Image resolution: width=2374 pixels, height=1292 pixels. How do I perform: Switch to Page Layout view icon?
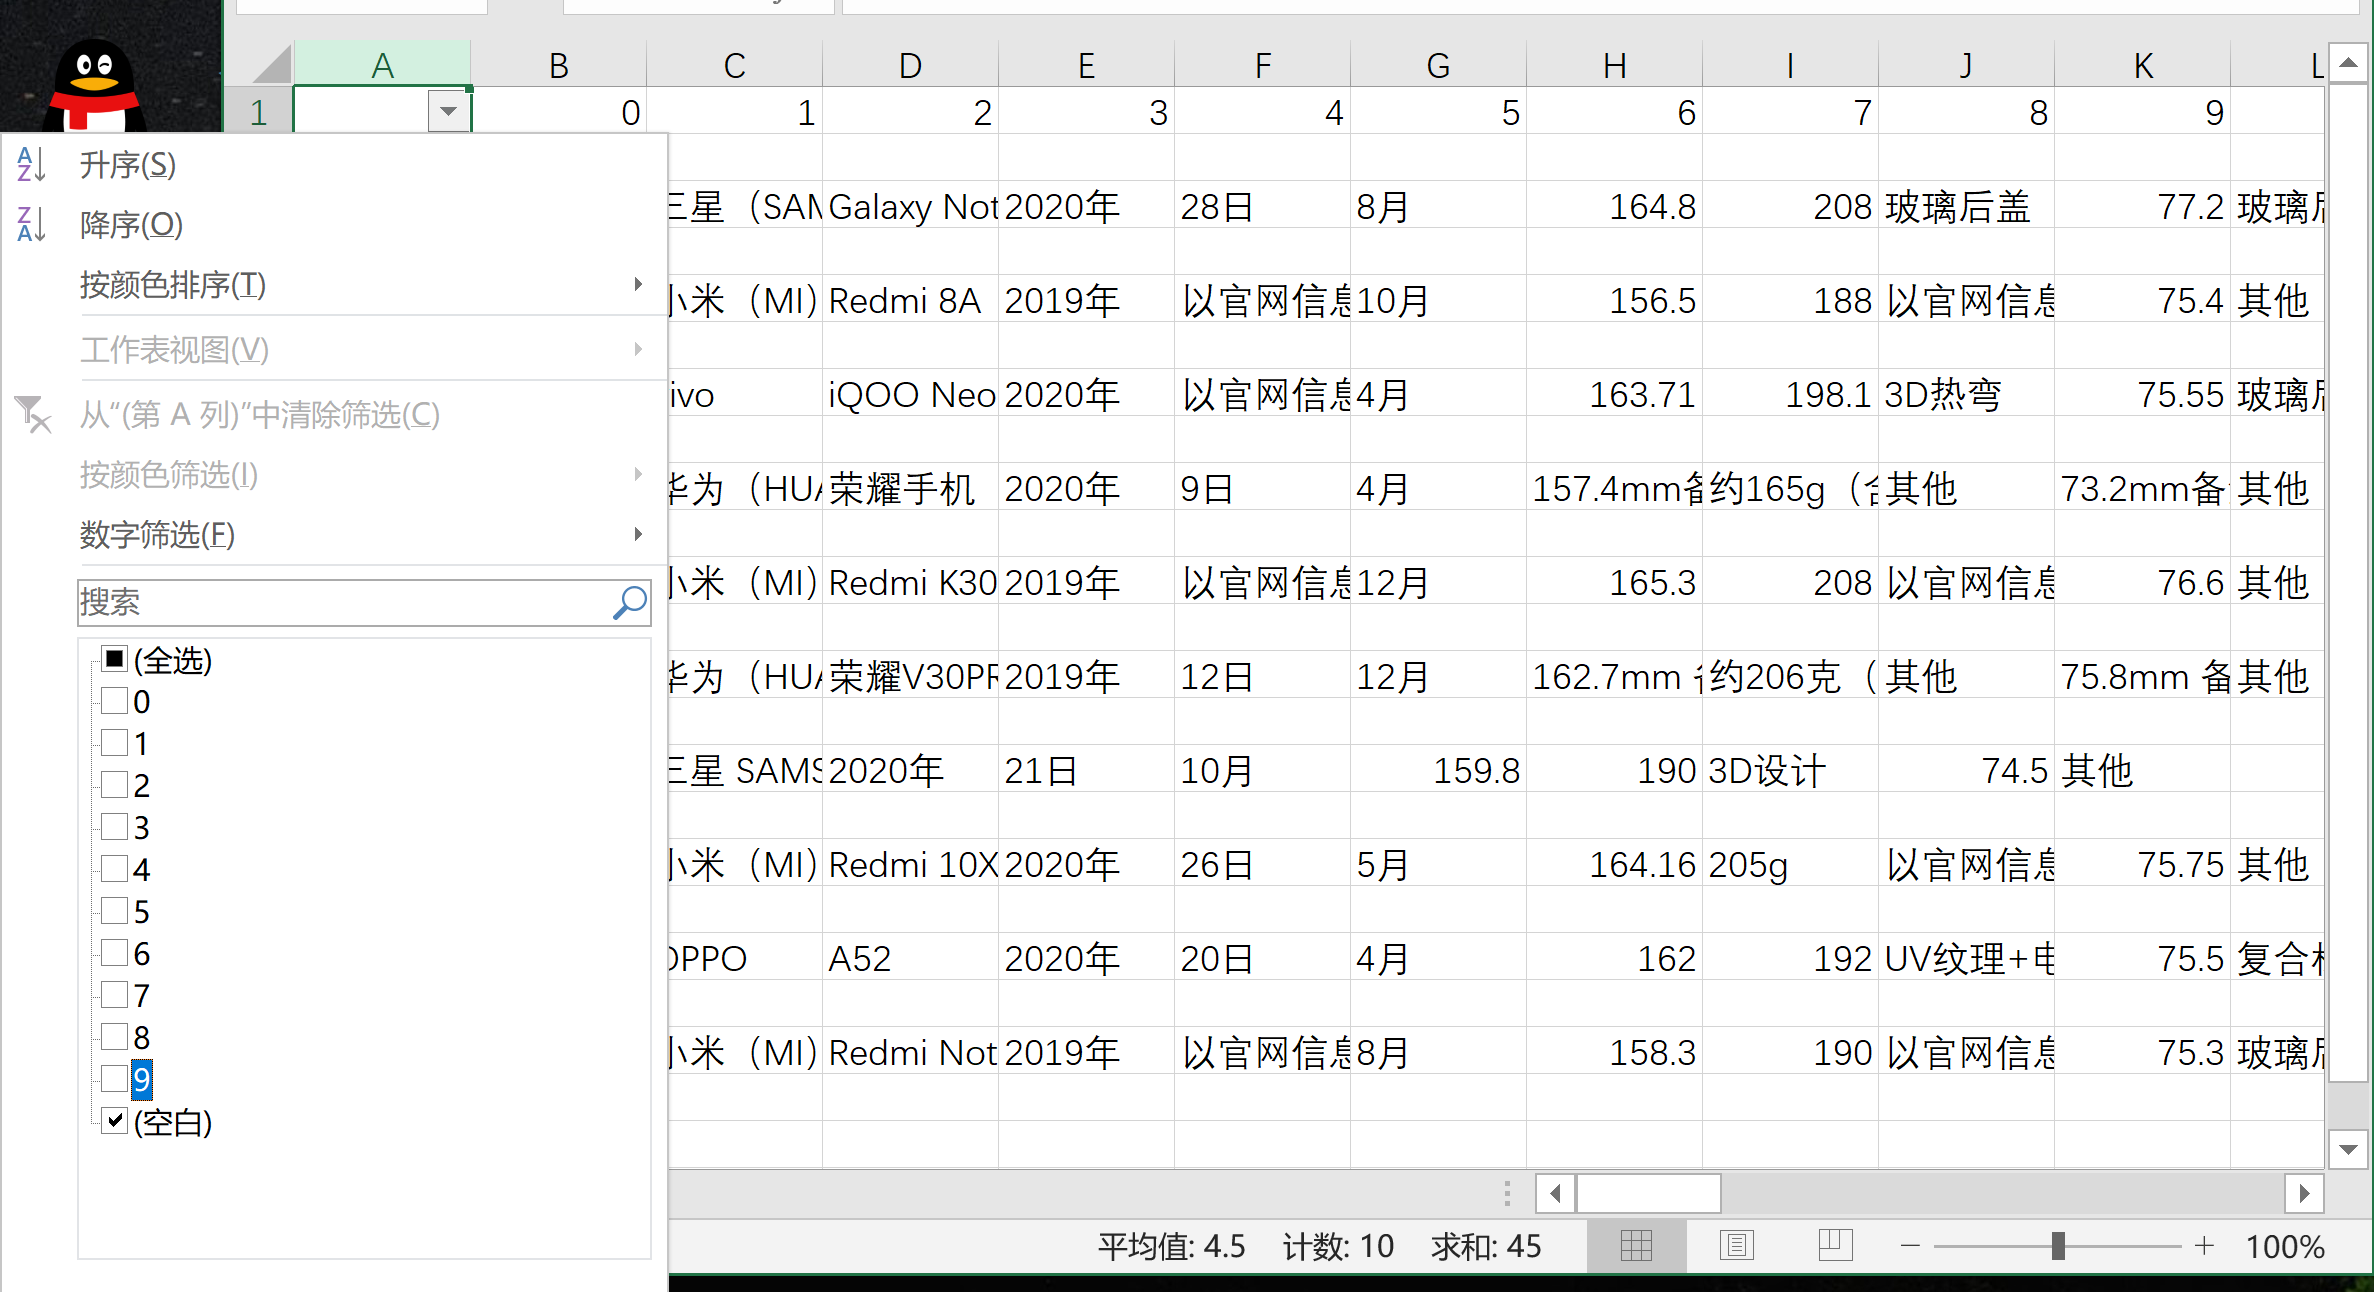(1736, 1246)
